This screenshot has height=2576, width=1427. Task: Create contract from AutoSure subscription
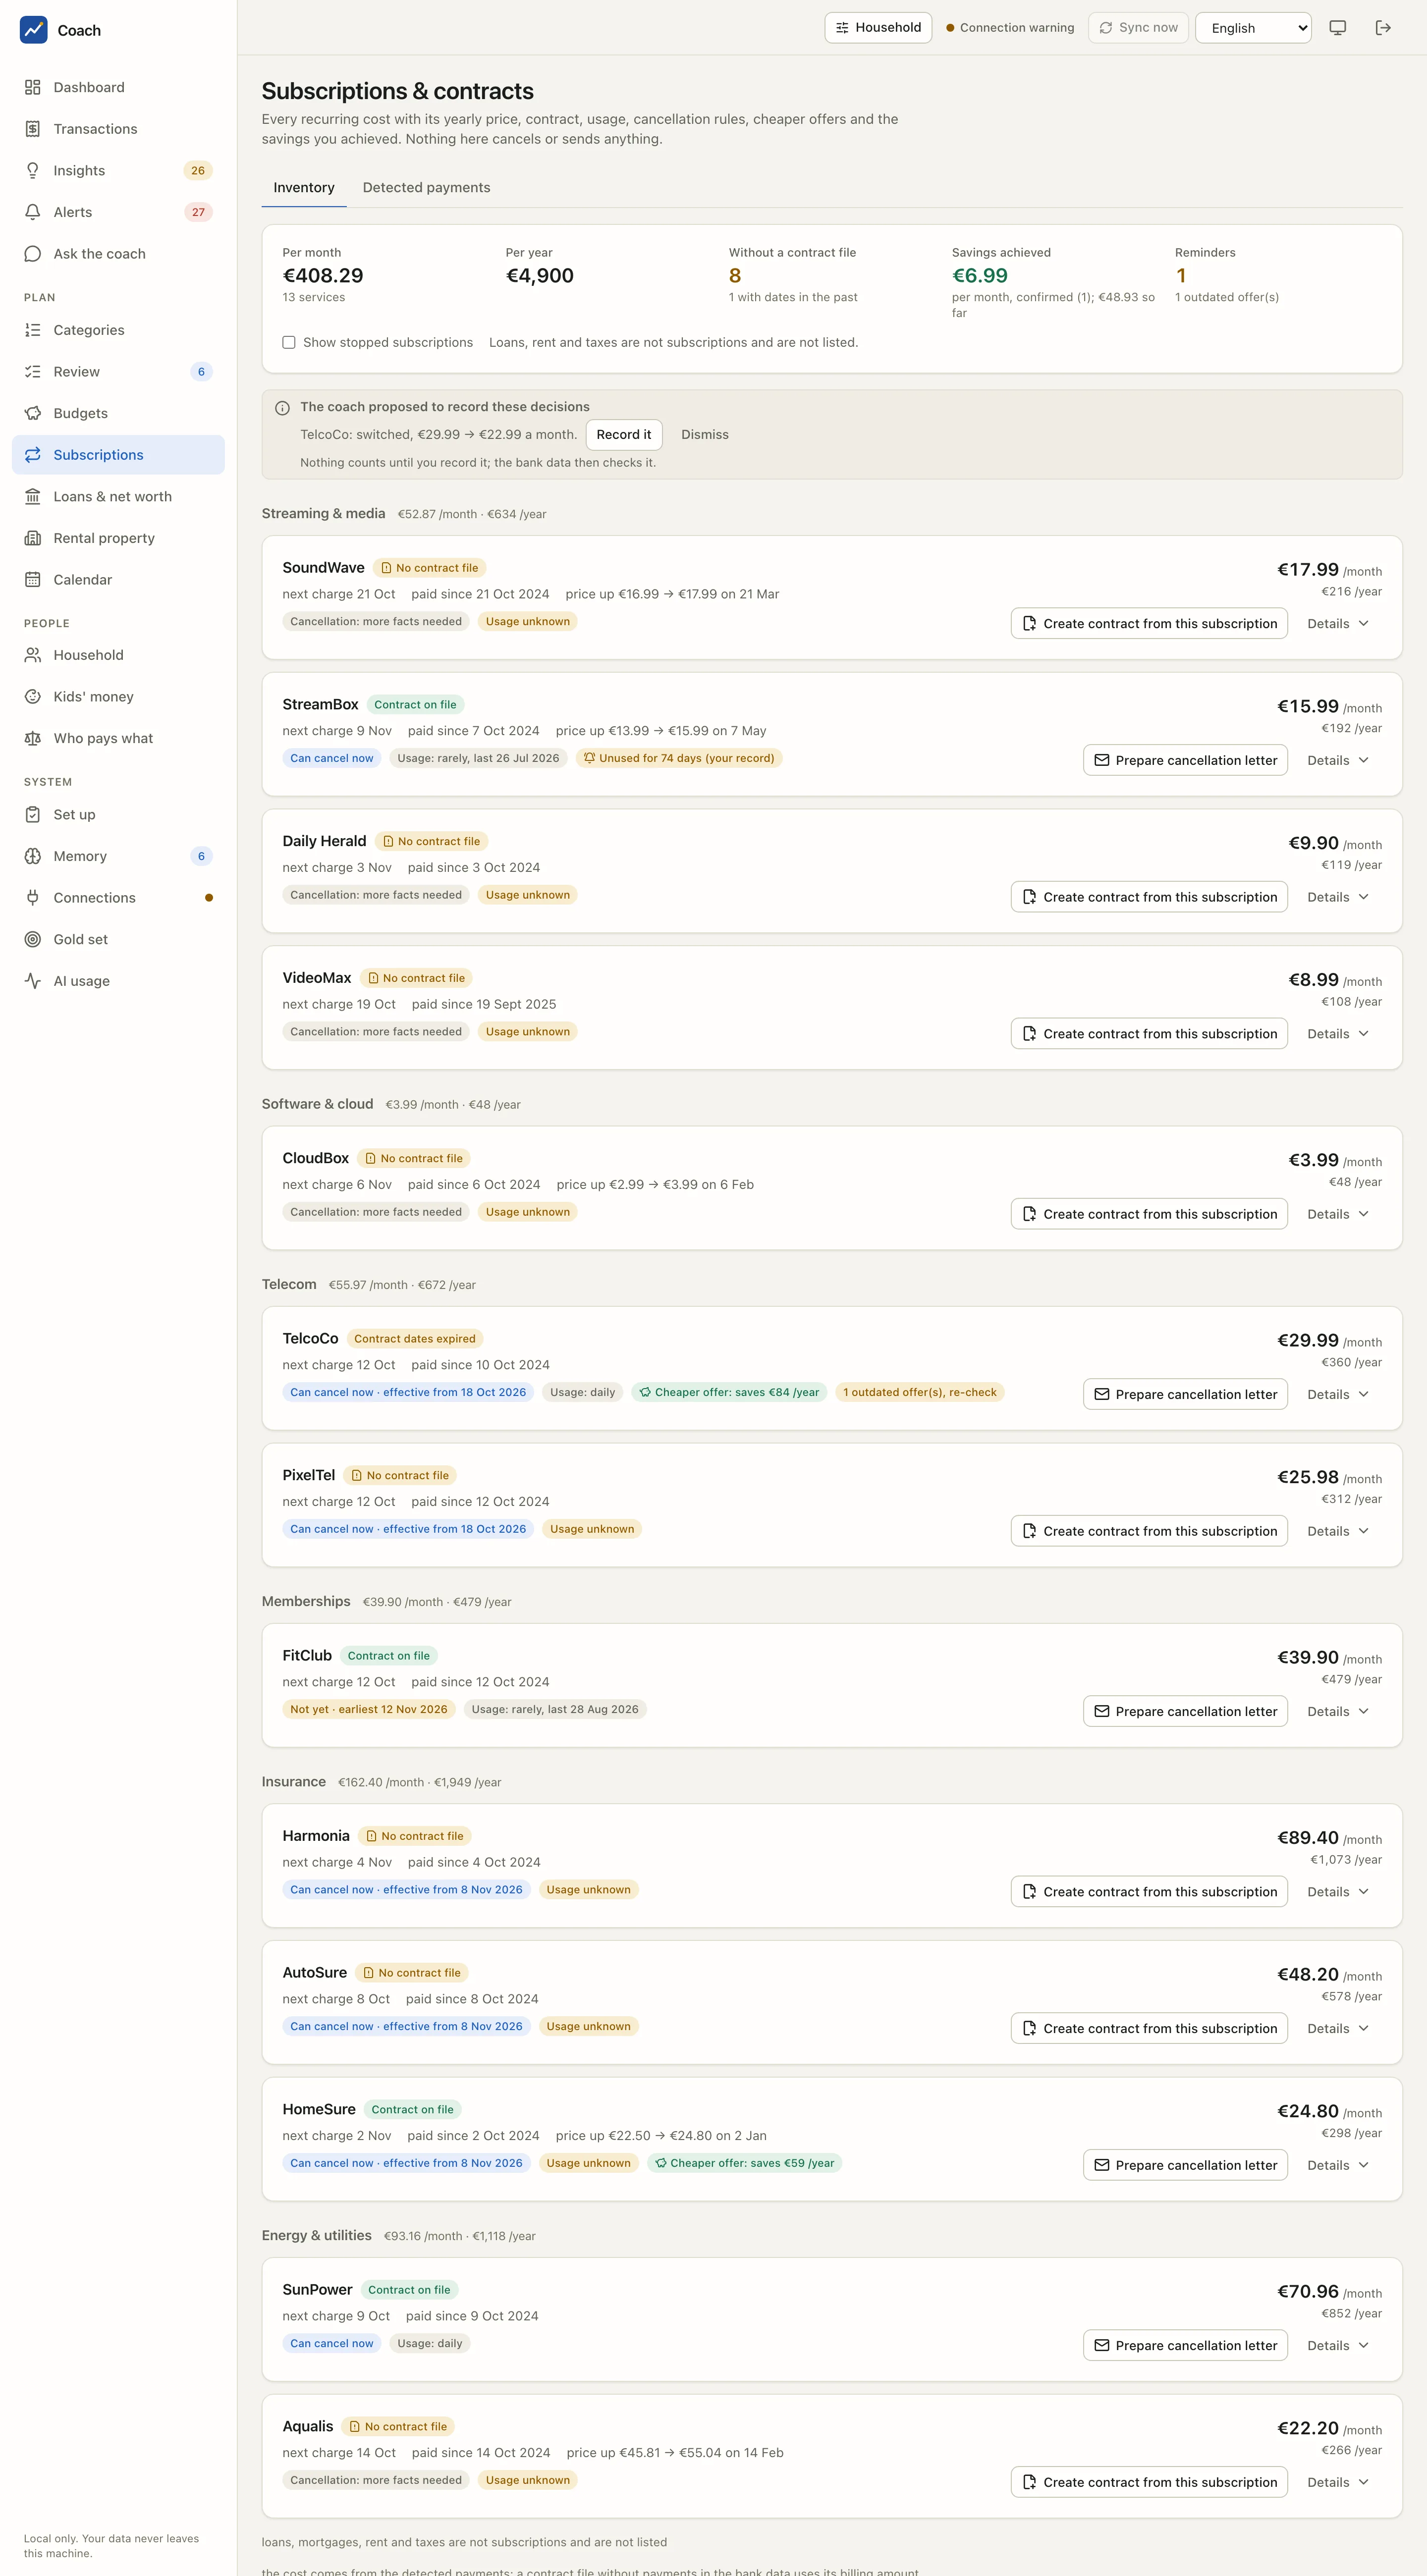(1149, 2028)
